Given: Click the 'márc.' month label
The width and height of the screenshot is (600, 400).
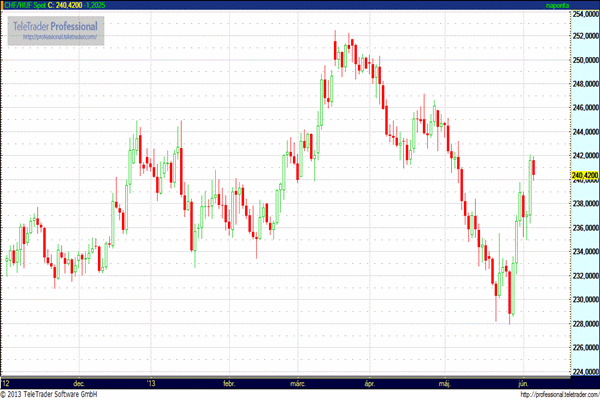Looking at the screenshot, I should [298, 383].
